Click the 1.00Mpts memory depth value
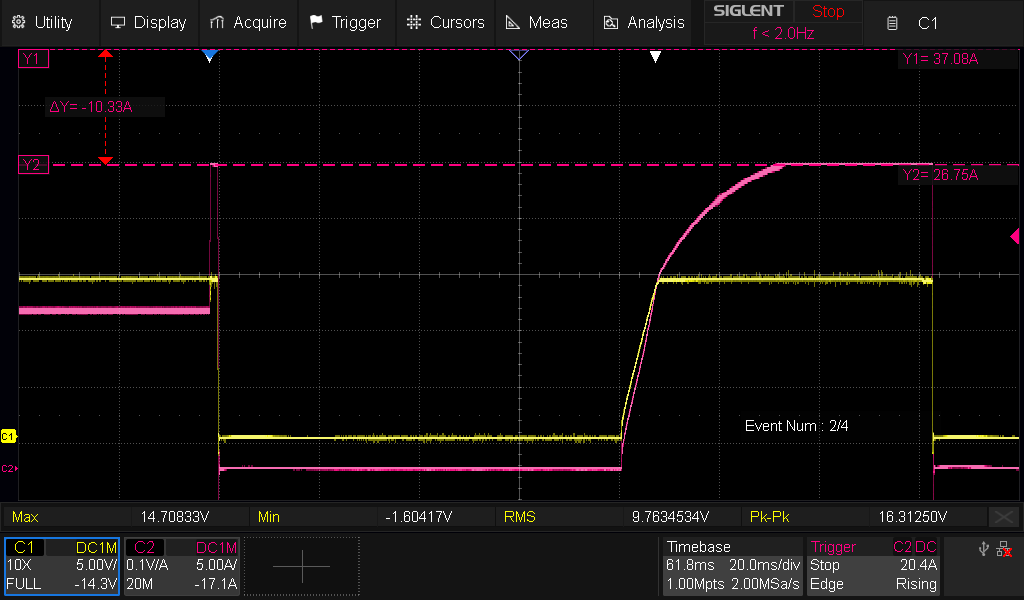The height and width of the screenshot is (600, 1024). pos(695,584)
